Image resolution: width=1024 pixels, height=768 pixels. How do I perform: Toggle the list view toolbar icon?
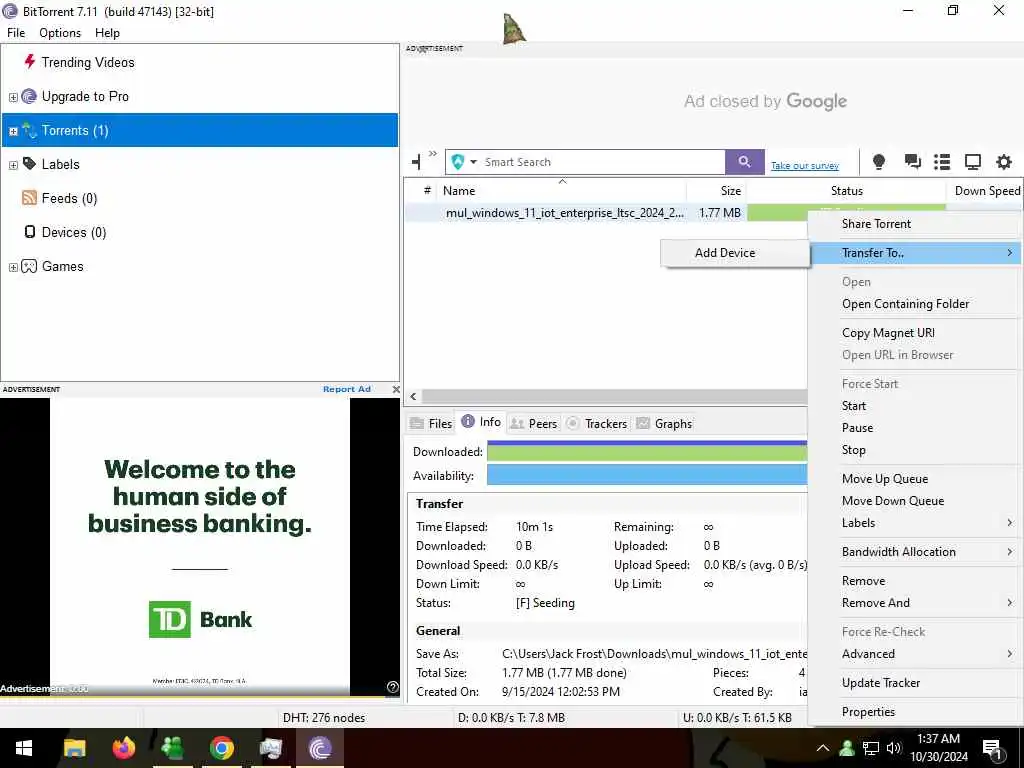(x=942, y=161)
